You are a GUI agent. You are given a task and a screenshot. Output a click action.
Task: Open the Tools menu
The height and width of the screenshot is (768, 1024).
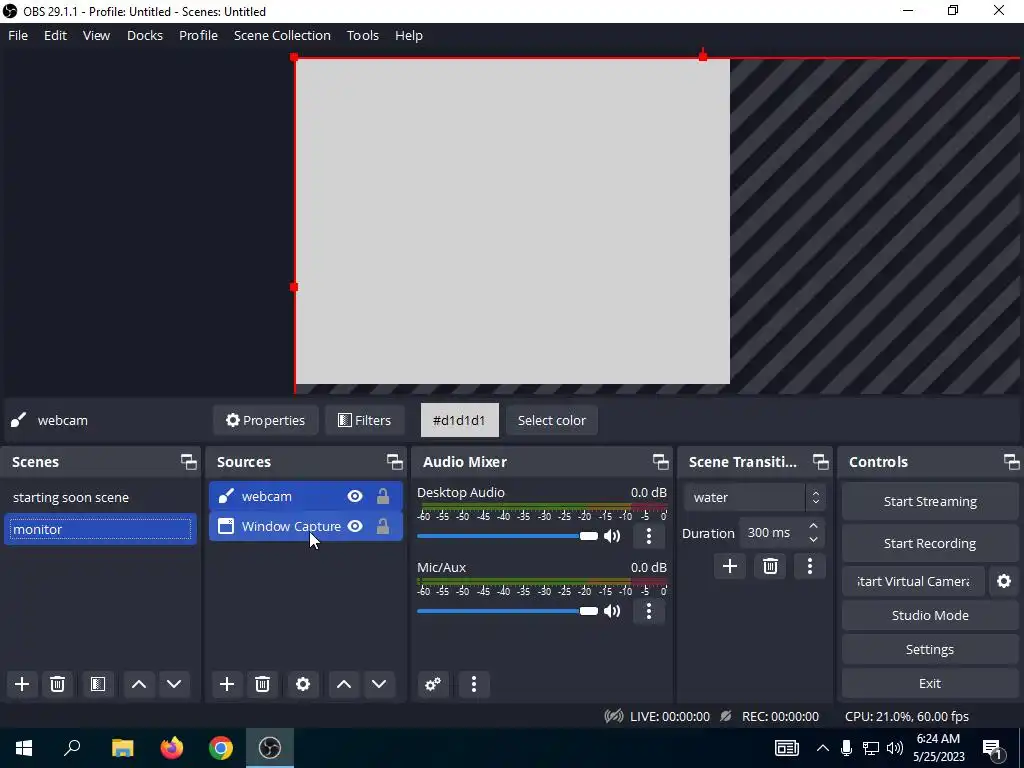coord(362,35)
